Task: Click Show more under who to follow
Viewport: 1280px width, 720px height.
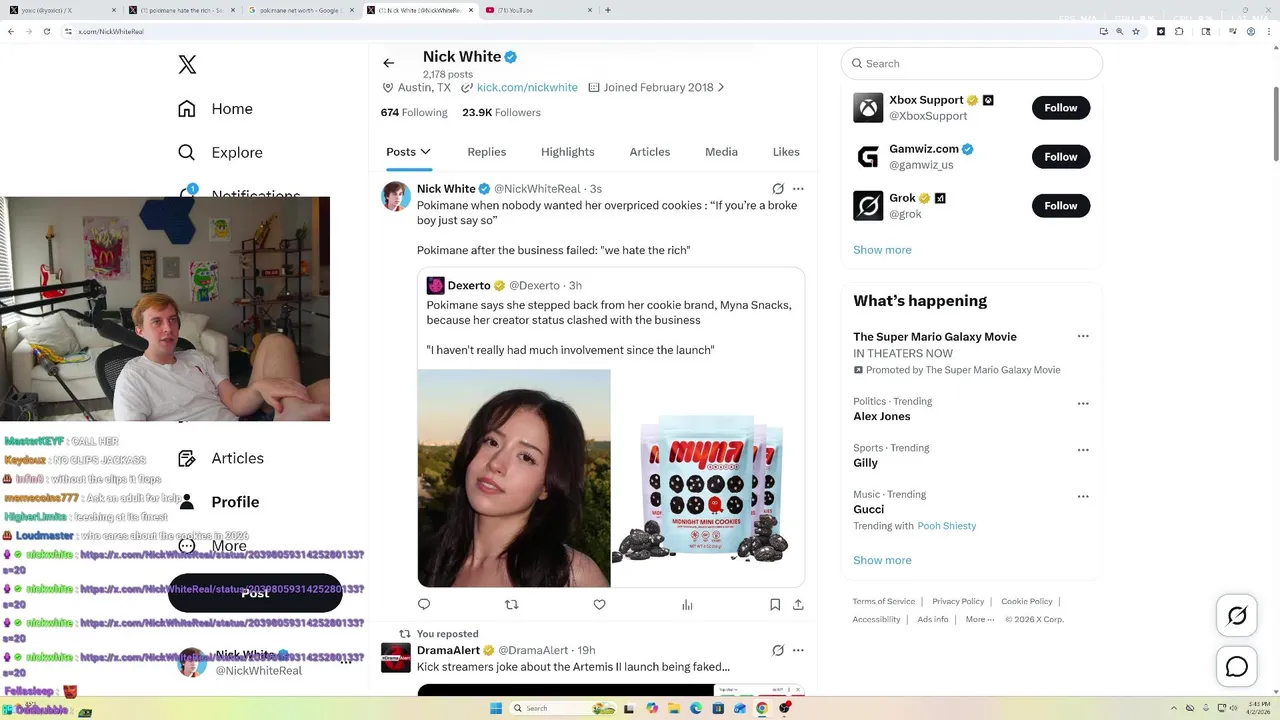Action: [x=882, y=250]
